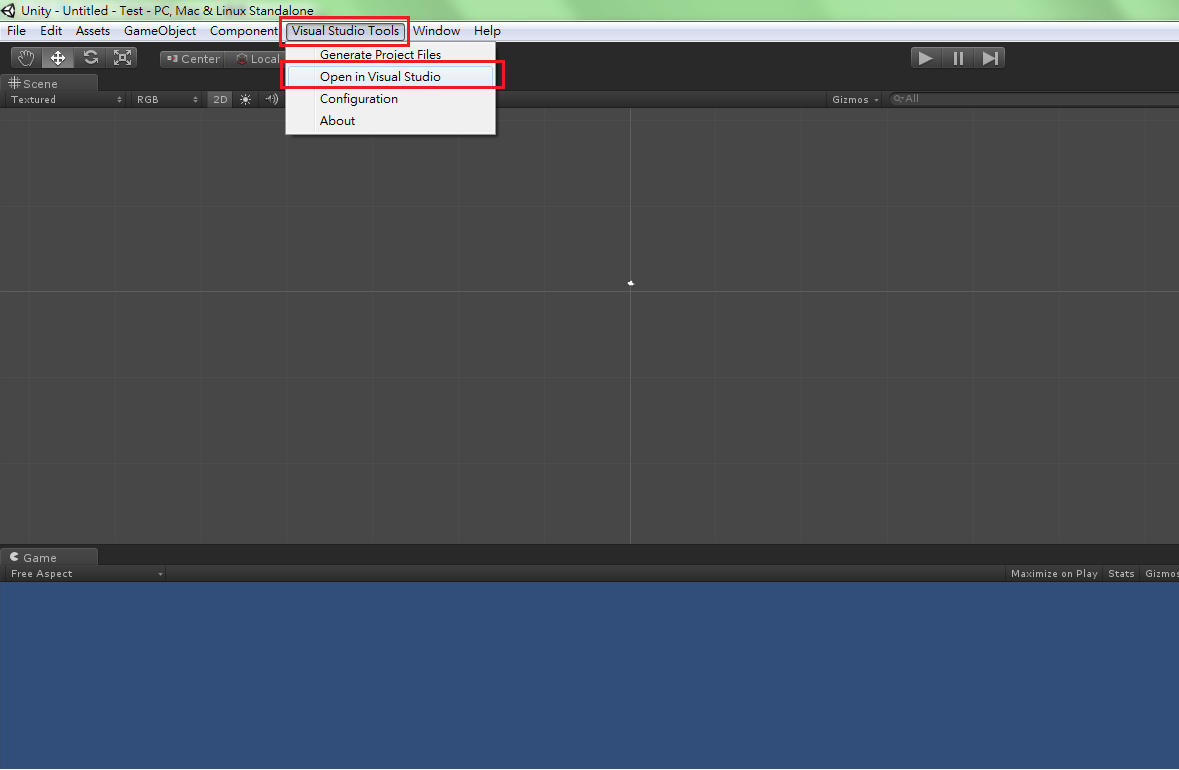Mute scene audio via speaker icon
Image resolution: width=1179 pixels, height=770 pixels.
[271, 99]
